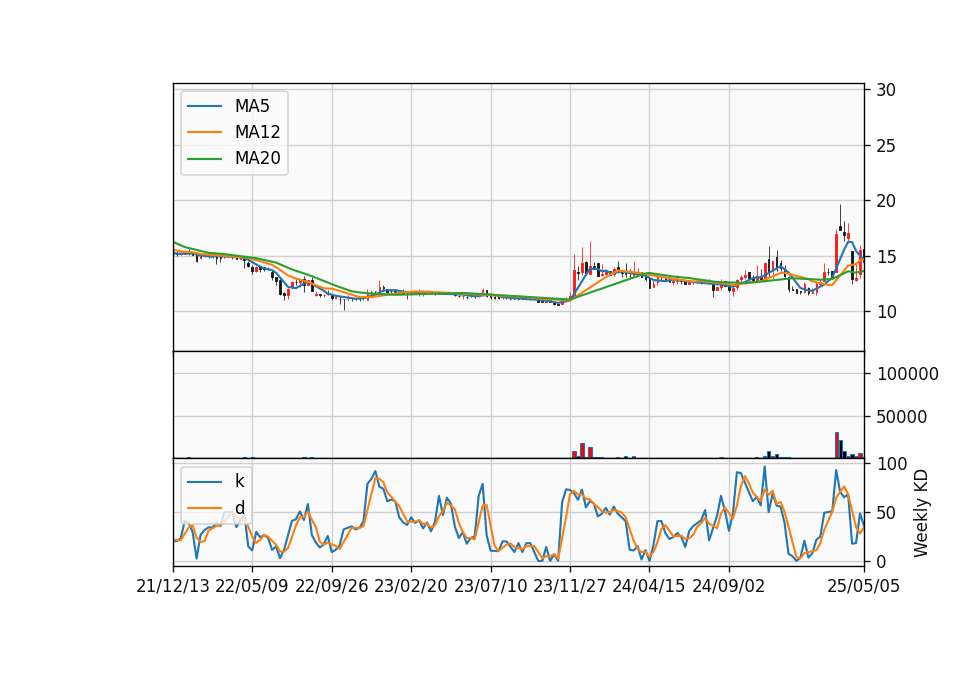Click the 21/12/13 date tick label
The height and width of the screenshot is (690, 960).
[x=173, y=586]
